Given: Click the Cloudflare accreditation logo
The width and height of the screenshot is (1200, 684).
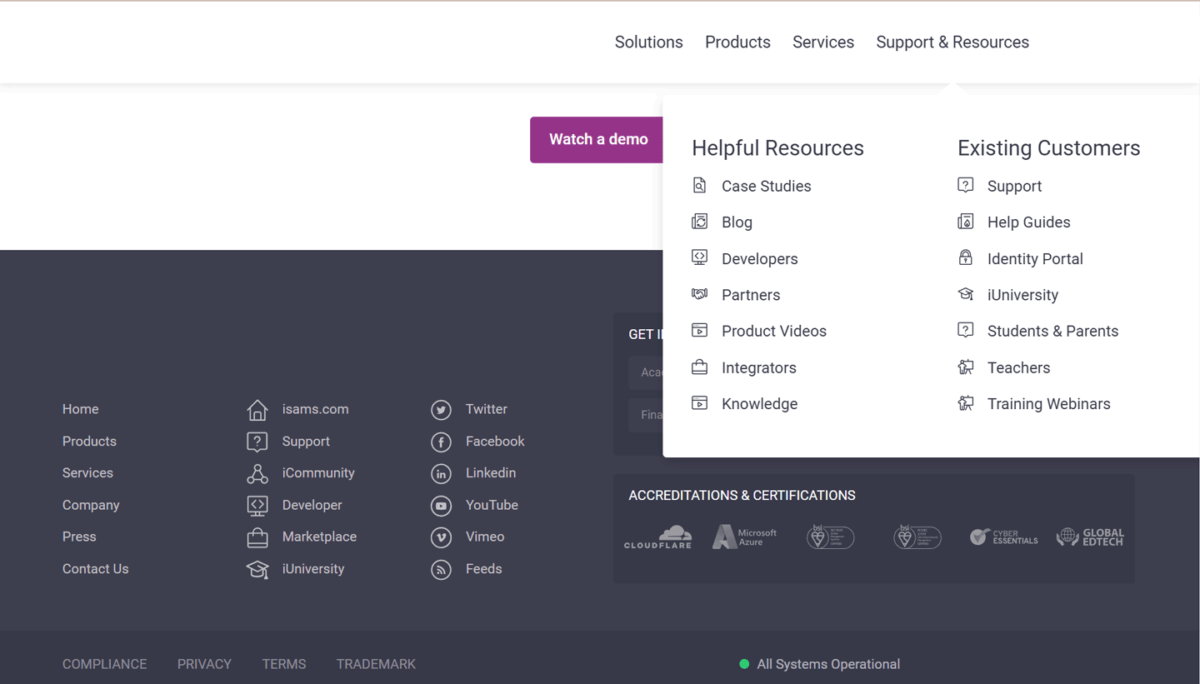Looking at the screenshot, I should pyautogui.click(x=658, y=536).
